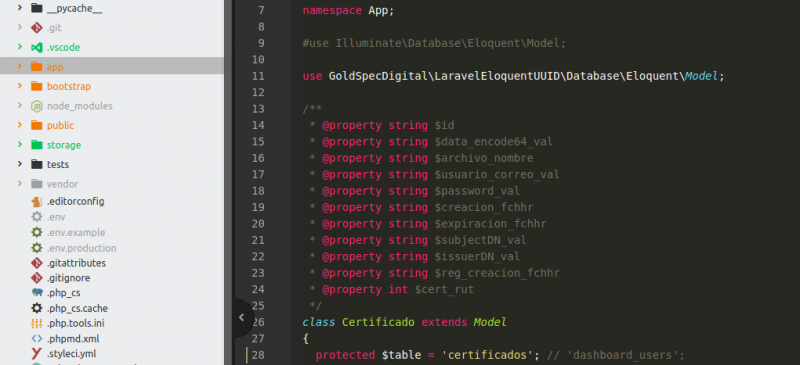Click the green storage folder icon
This screenshot has width=800, height=365.
(x=36, y=144)
